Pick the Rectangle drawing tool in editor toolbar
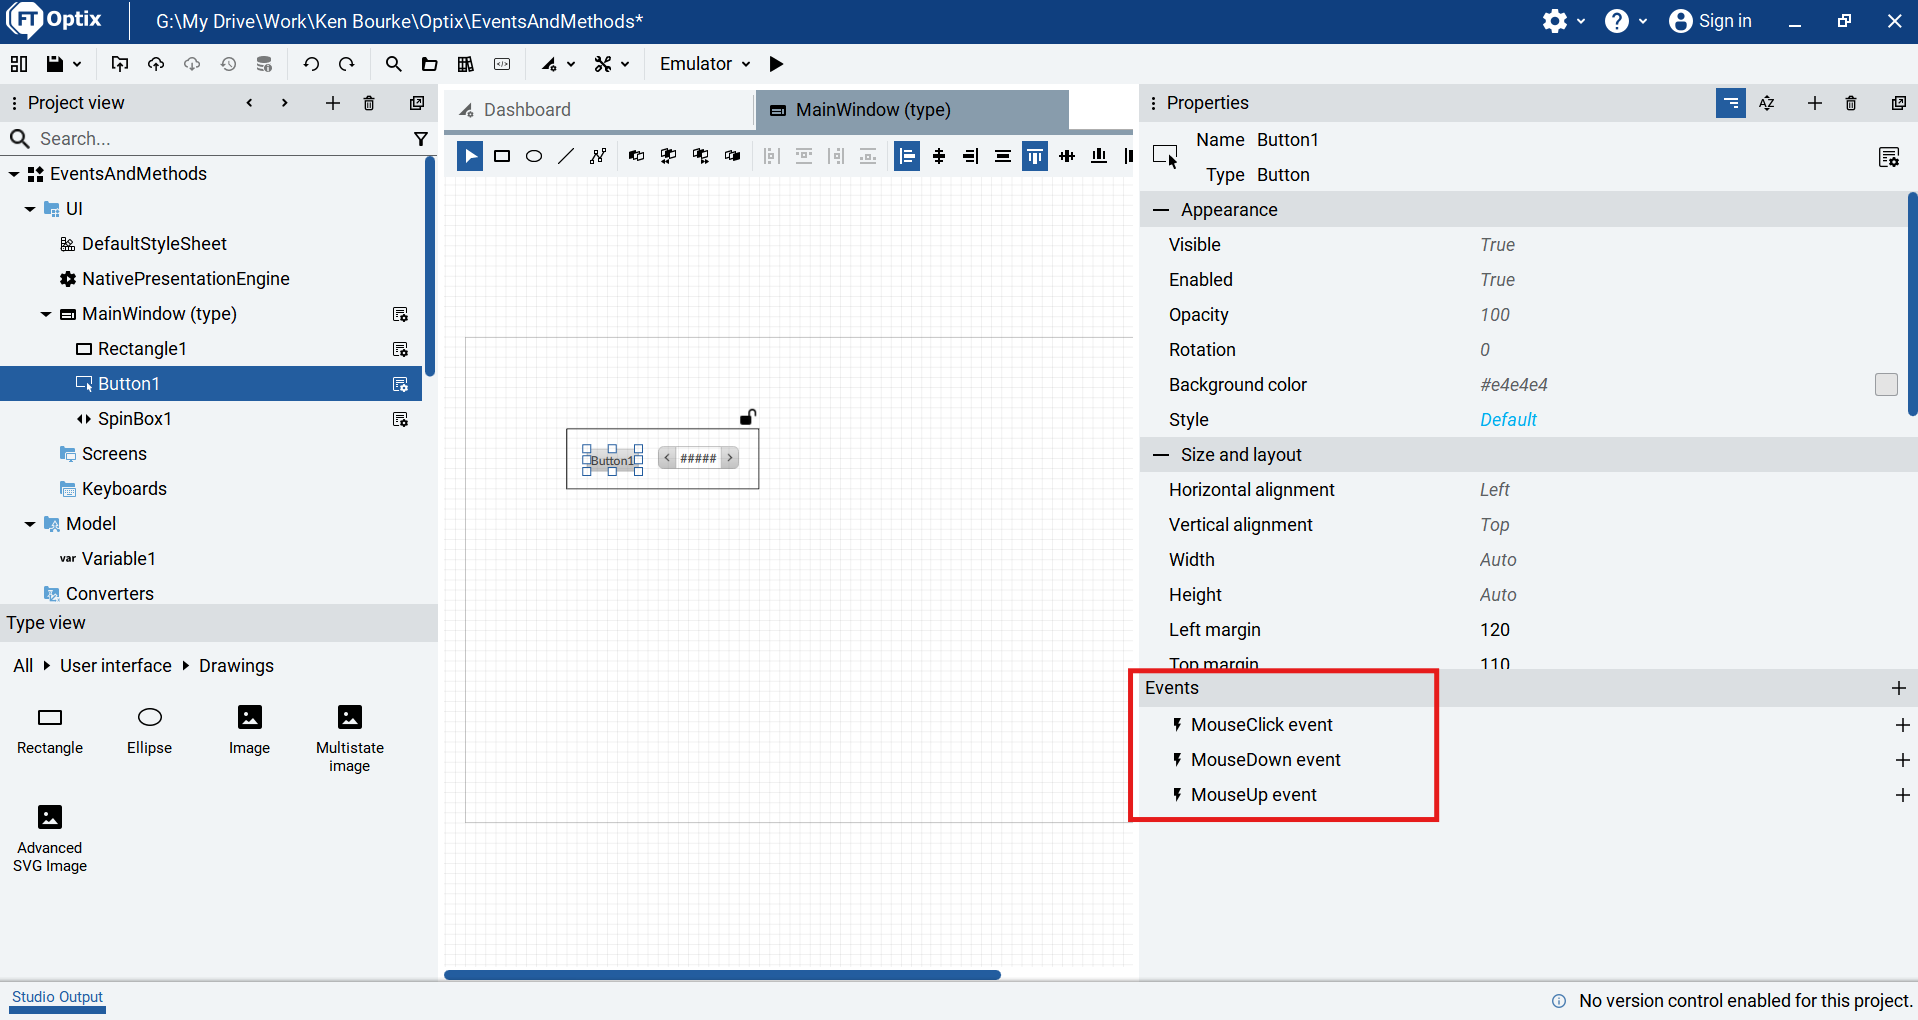Image resolution: width=1918 pixels, height=1020 pixels. [502, 156]
